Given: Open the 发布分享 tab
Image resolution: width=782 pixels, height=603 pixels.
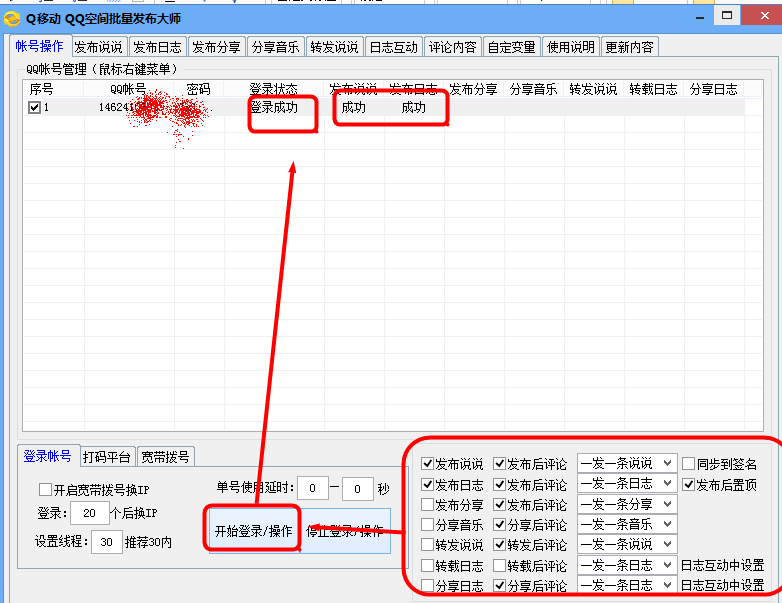Looking at the screenshot, I should [216, 47].
